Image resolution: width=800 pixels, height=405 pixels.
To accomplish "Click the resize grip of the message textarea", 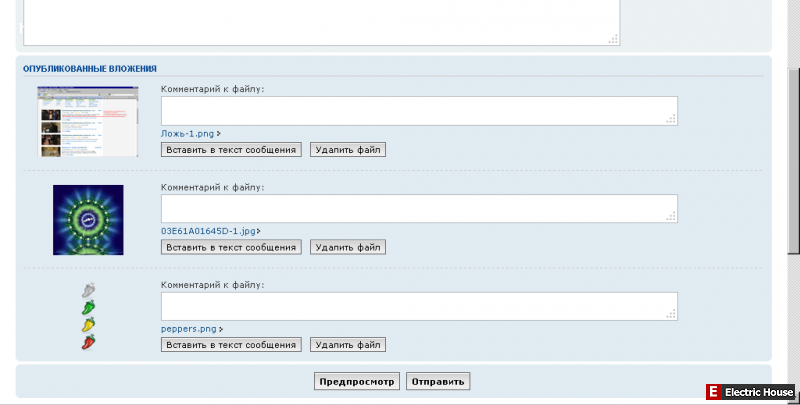I will (x=614, y=39).
